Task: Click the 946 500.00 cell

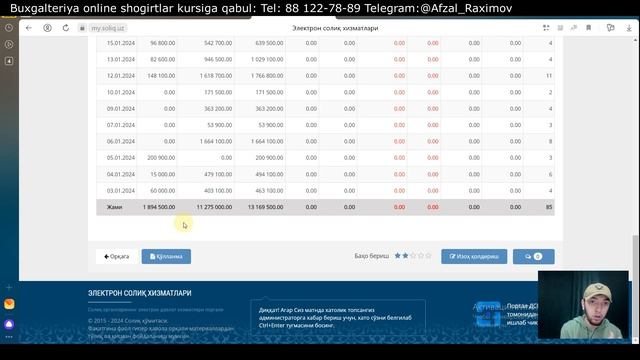Action: 218,59
